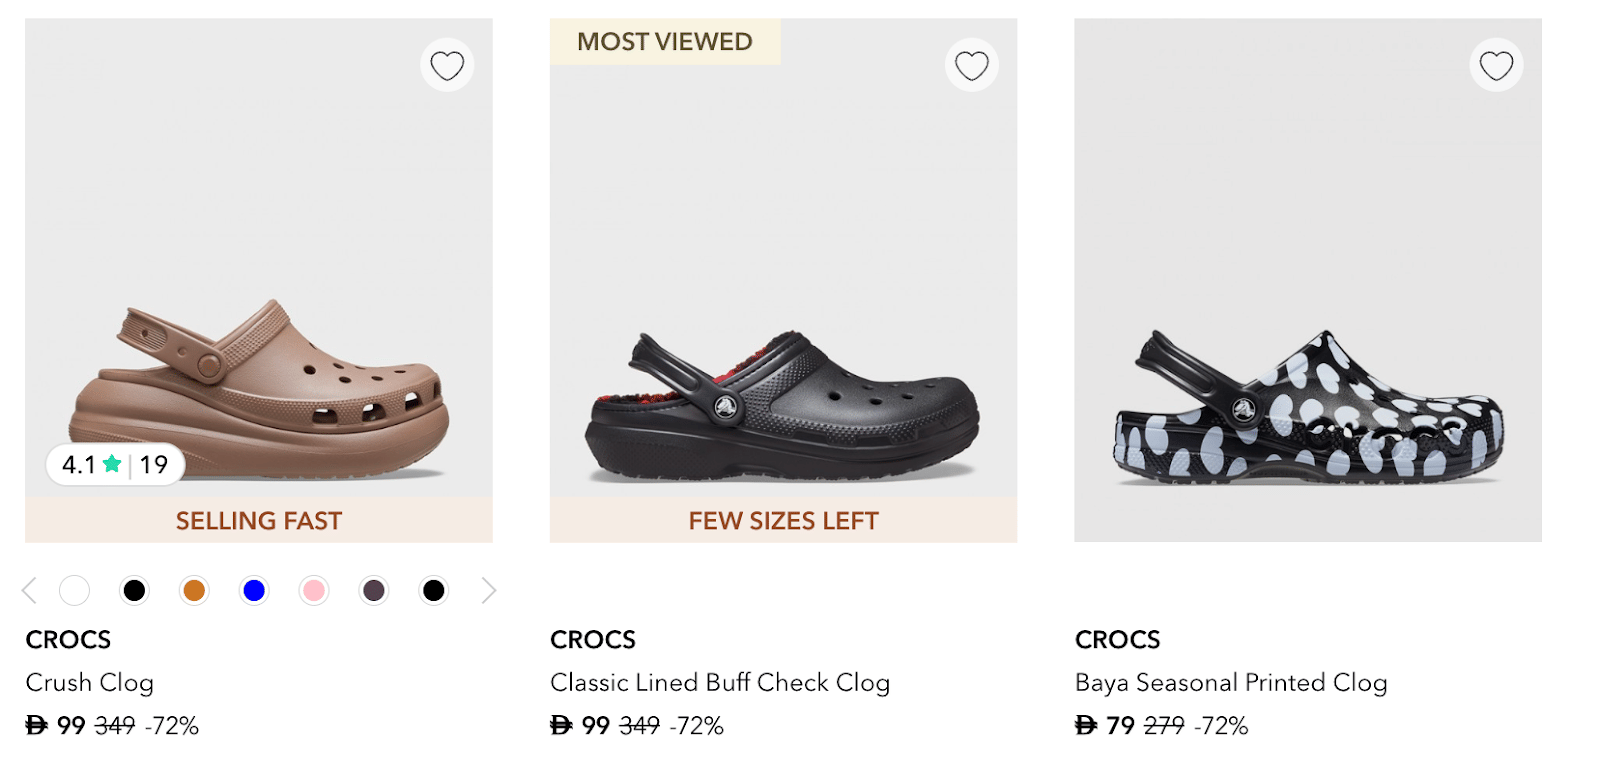1600x773 pixels.
Task: Click the SELLING FAST banner
Action: pos(259,521)
